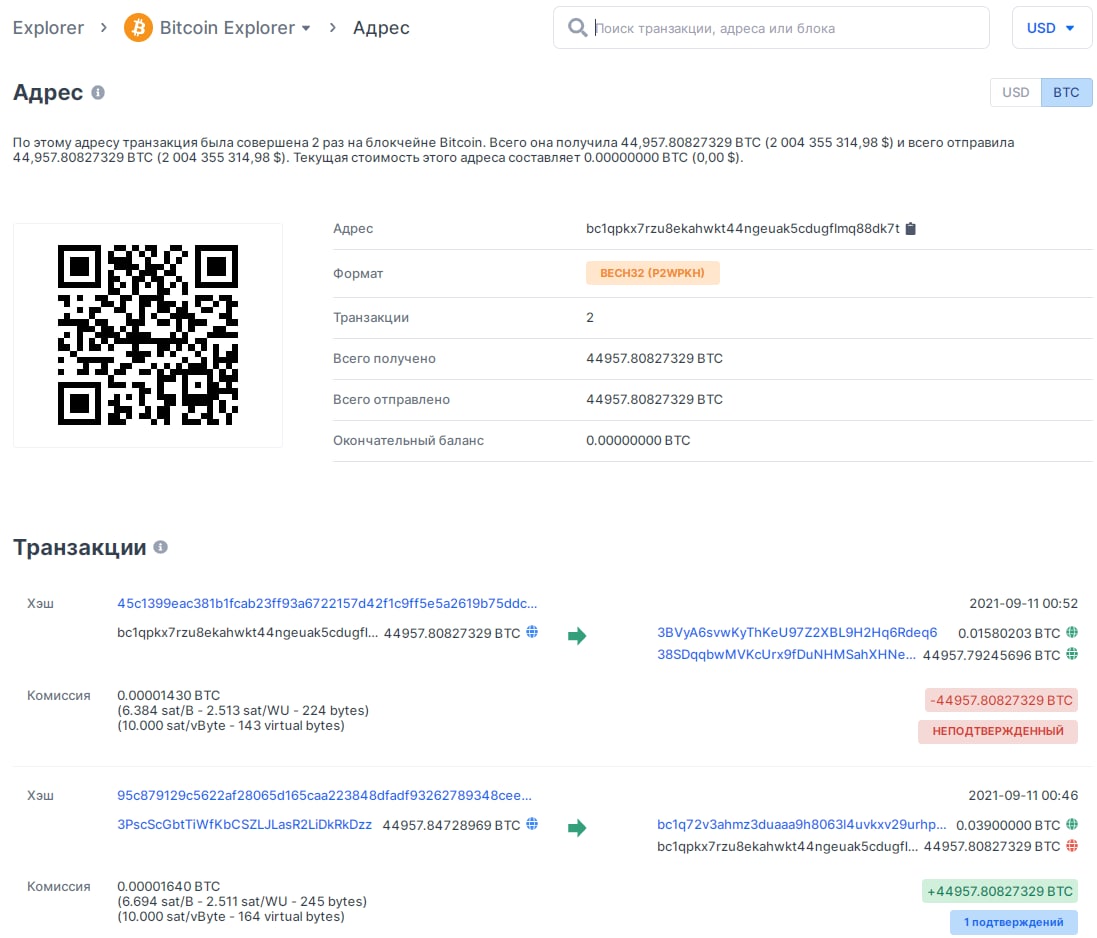Click blue globe icon beside 44957.80827329 BTC input
The height and width of the screenshot is (938, 1097).
[532, 632]
